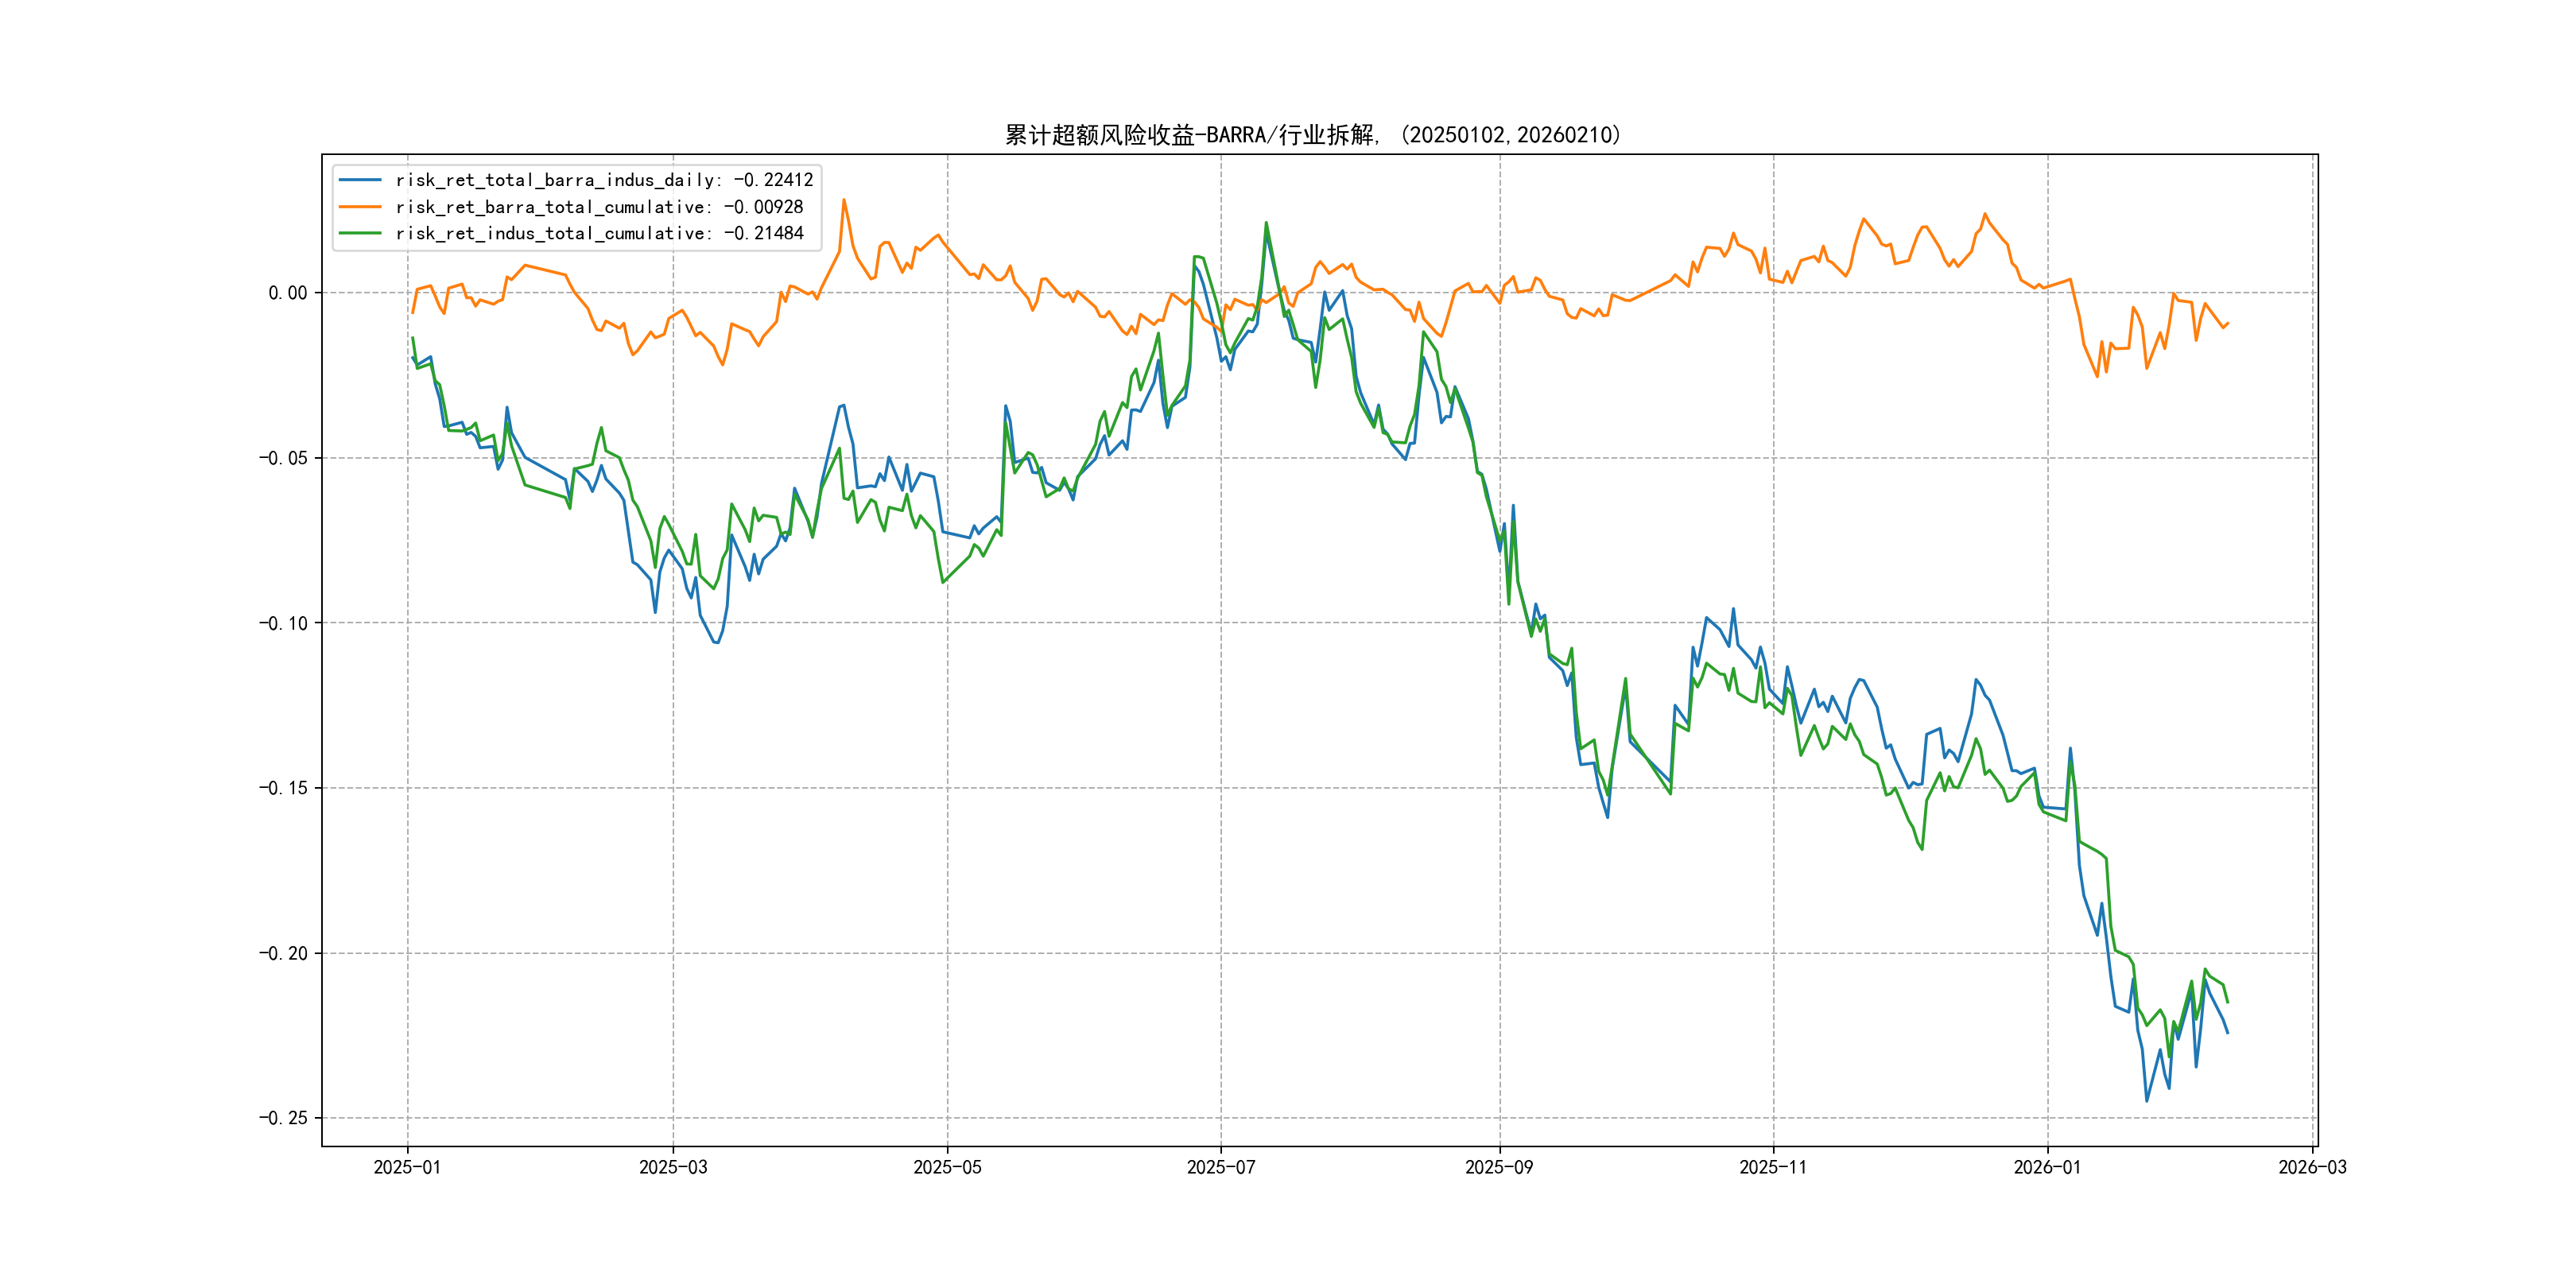The height and width of the screenshot is (1288, 2576).
Task: Click the 2025-07 x-axis tick label
Action: (x=1220, y=1167)
